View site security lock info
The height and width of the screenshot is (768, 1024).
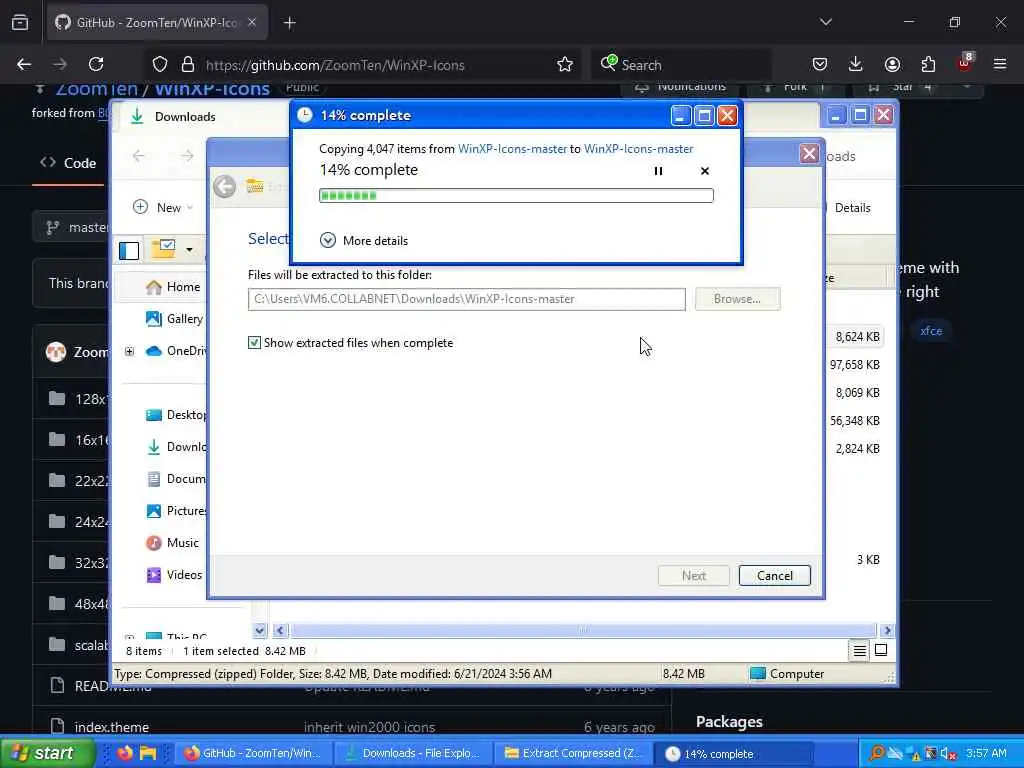pos(188,64)
